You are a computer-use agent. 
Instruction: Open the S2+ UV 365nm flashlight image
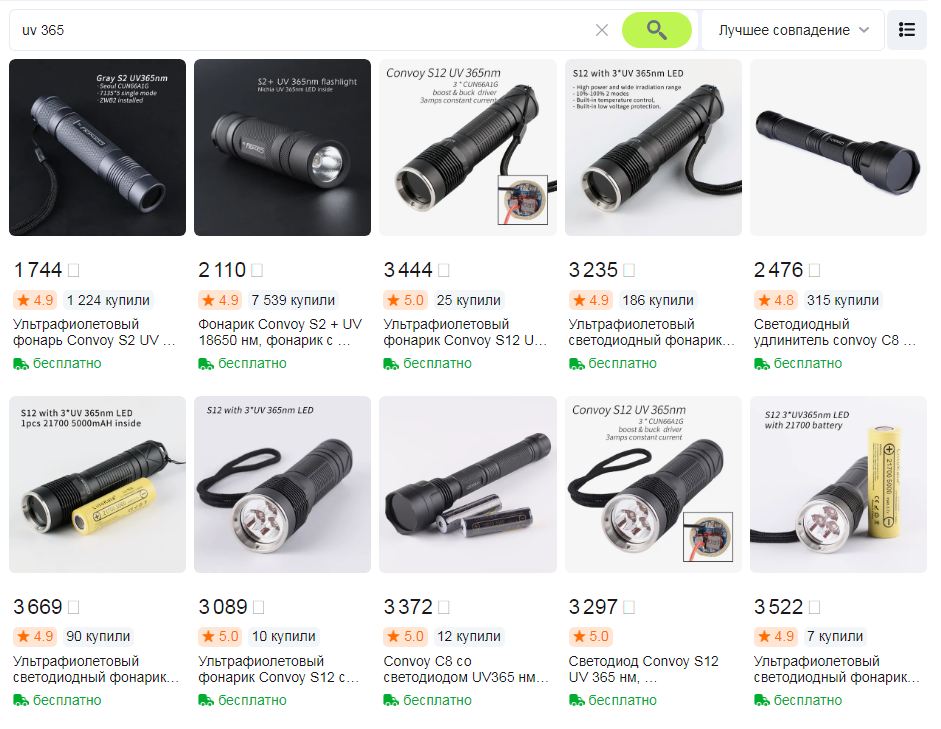tap(282, 147)
